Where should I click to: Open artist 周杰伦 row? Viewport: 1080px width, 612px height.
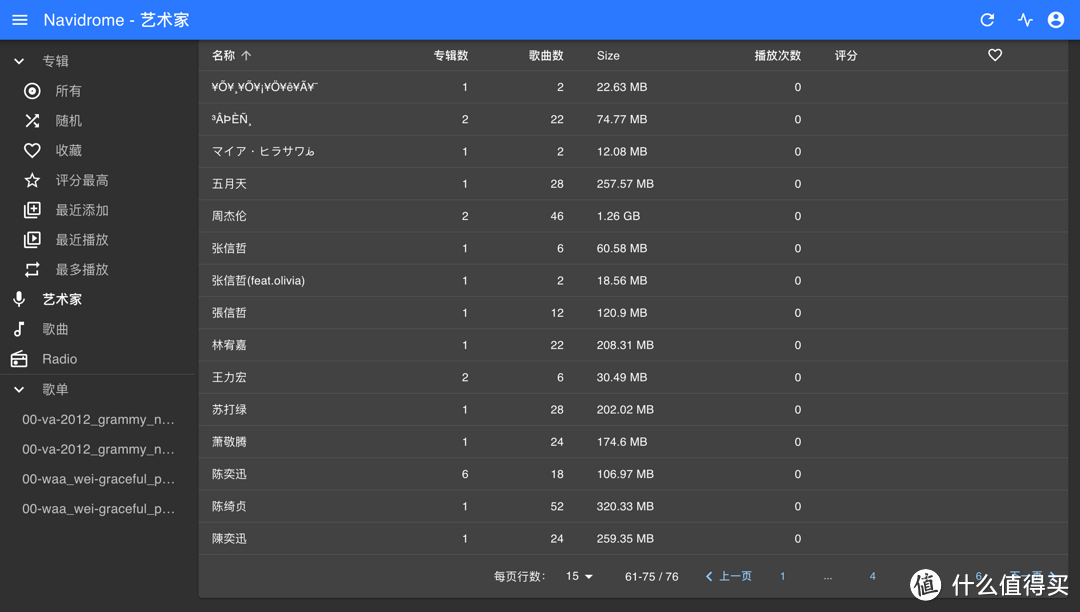click(229, 216)
